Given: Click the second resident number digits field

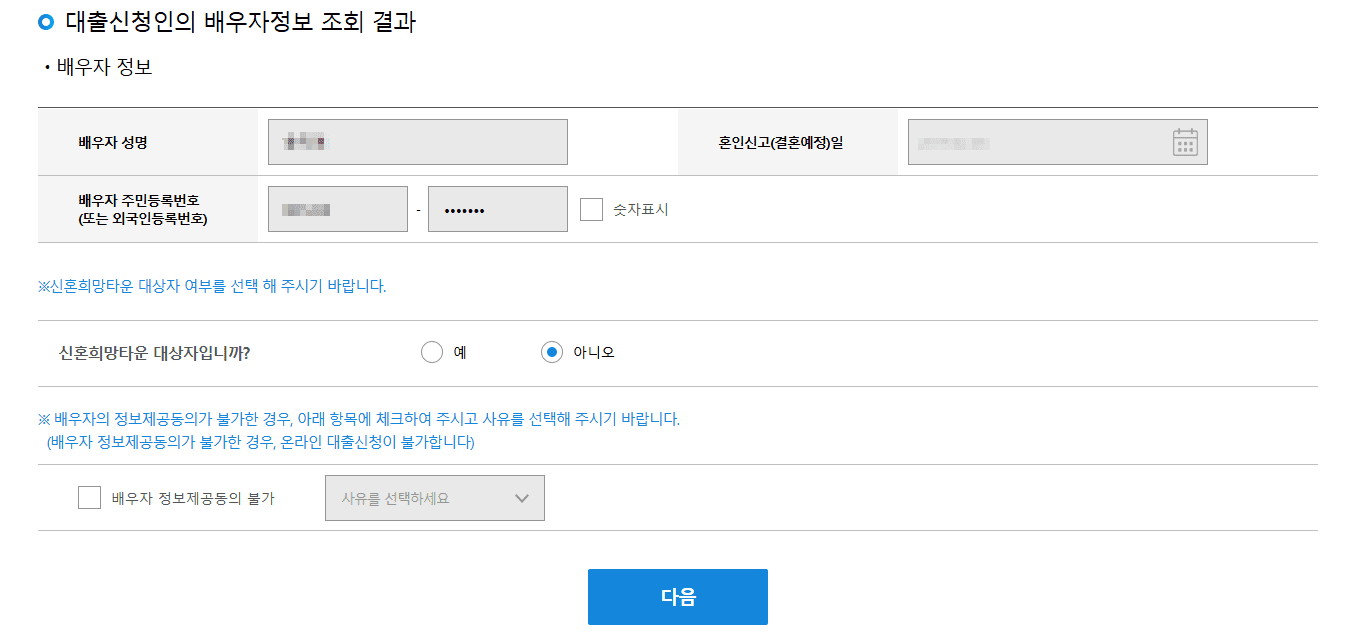Looking at the screenshot, I should click(x=497, y=208).
